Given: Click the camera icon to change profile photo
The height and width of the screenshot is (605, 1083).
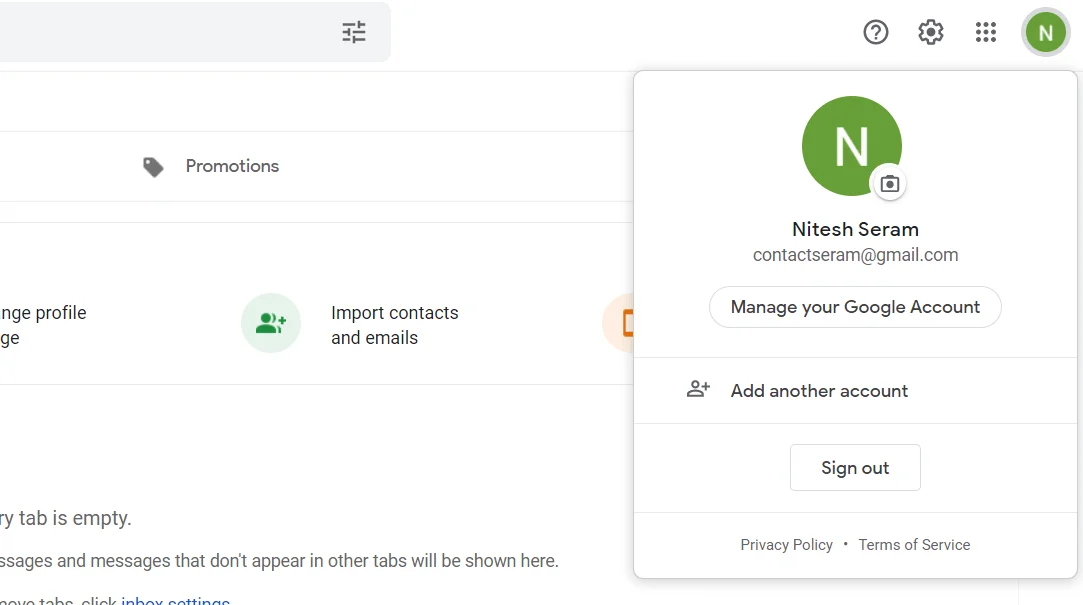Looking at the screenshot, I should coord(889,184).
